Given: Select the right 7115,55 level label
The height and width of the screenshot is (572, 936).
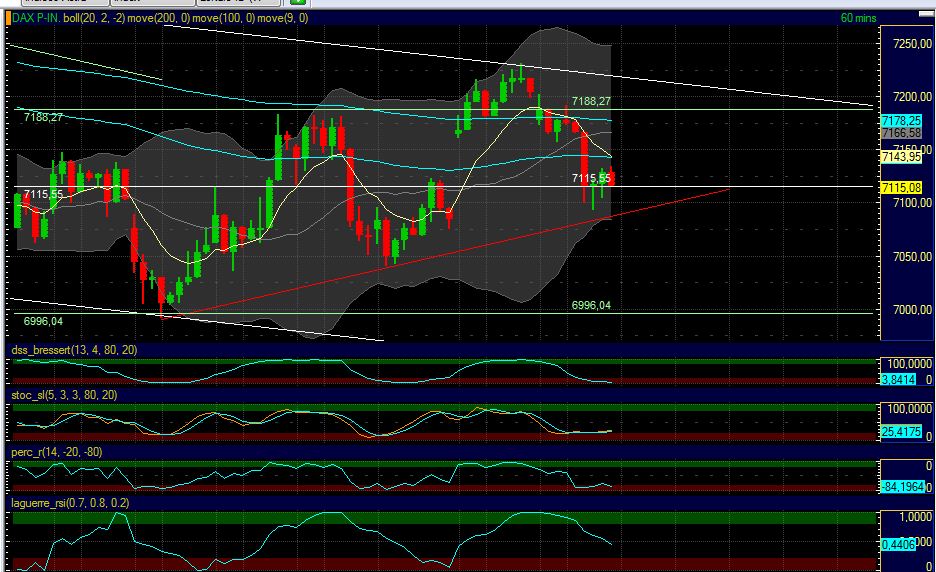Looking at the screenshot, I should pyautogui.click(x=591, y=178).
